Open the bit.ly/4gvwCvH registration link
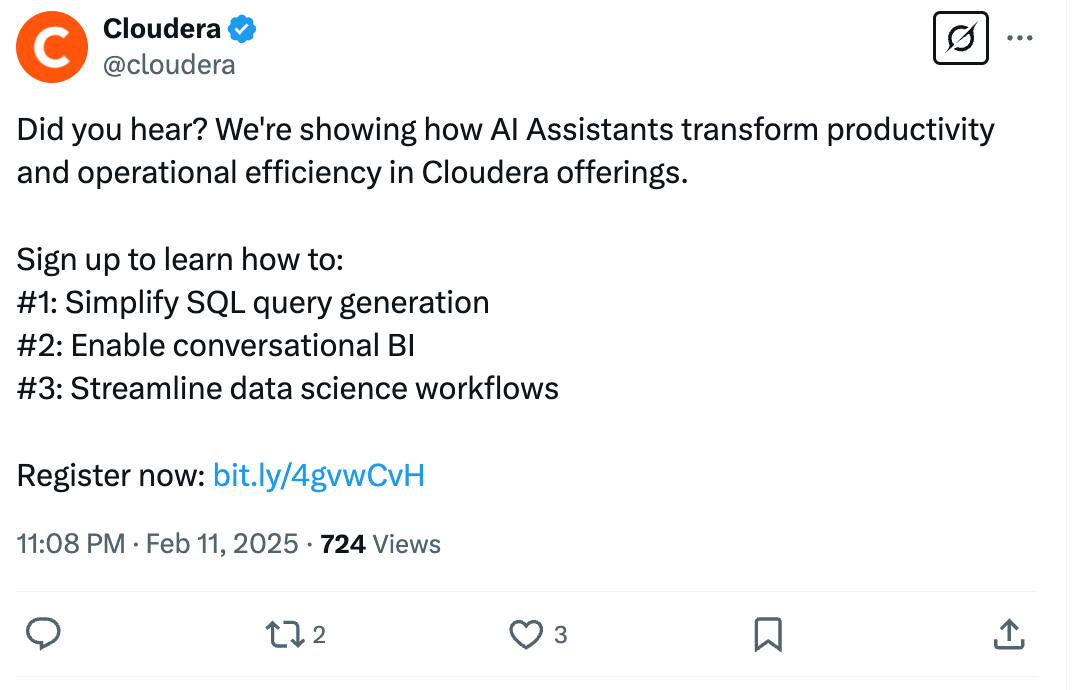The image size is (1074, 690). coord(319,475)
